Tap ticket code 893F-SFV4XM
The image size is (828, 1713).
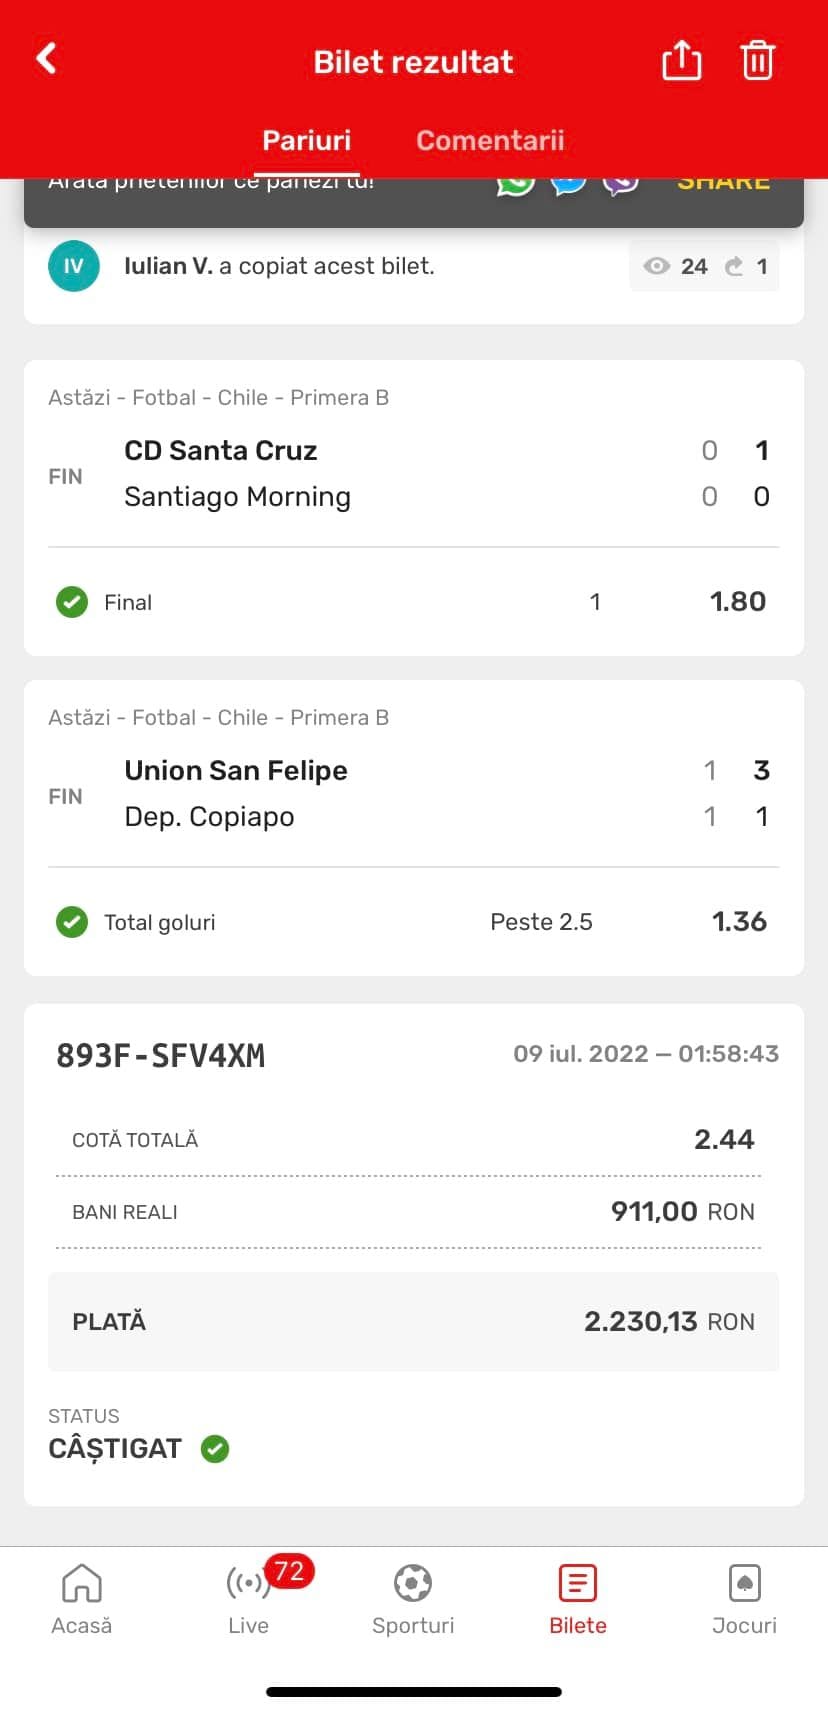[x=161, y=1056]
